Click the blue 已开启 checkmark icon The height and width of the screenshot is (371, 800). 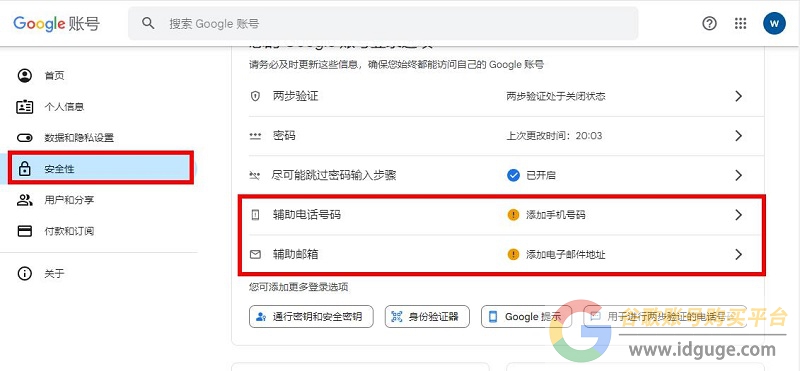pyautogui.click(x=513, y=176)
